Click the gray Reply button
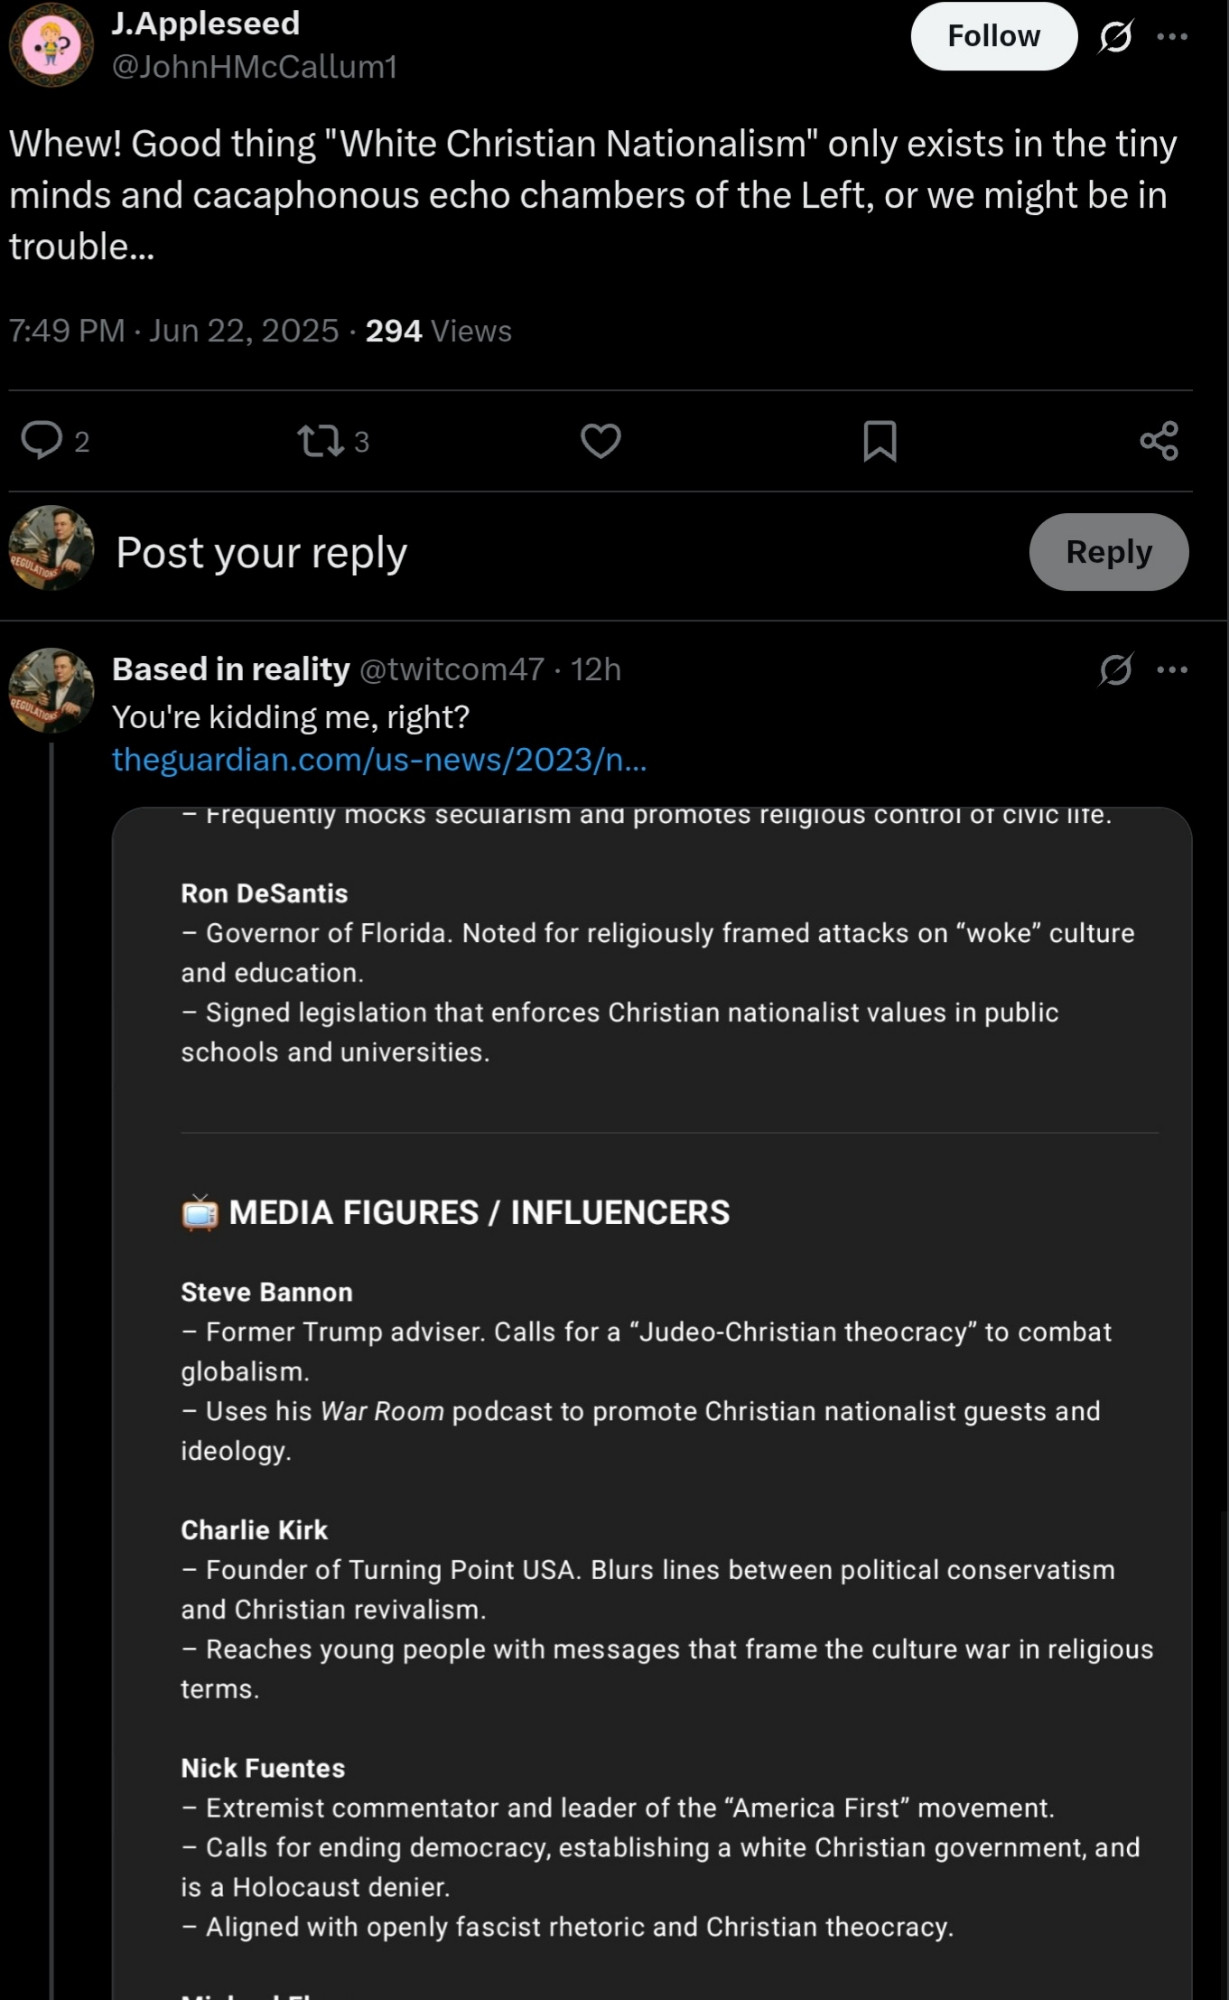 (x=1108, y=552)
